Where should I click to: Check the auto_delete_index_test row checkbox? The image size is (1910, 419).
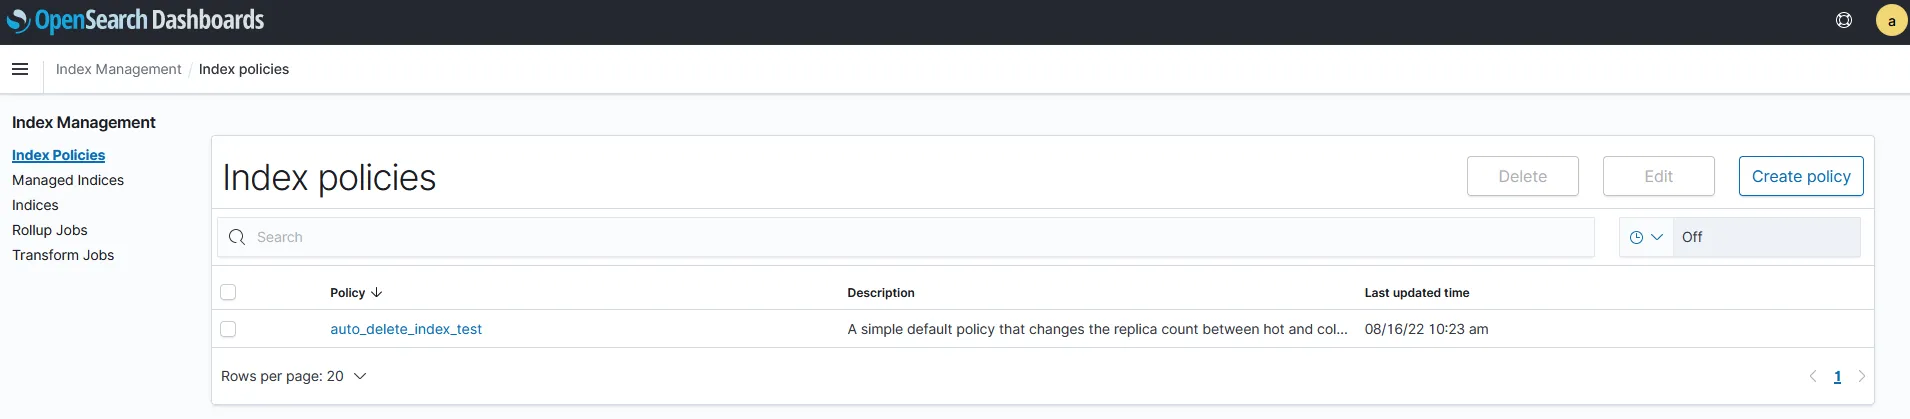pyautogui.click(x=228, y=329)
